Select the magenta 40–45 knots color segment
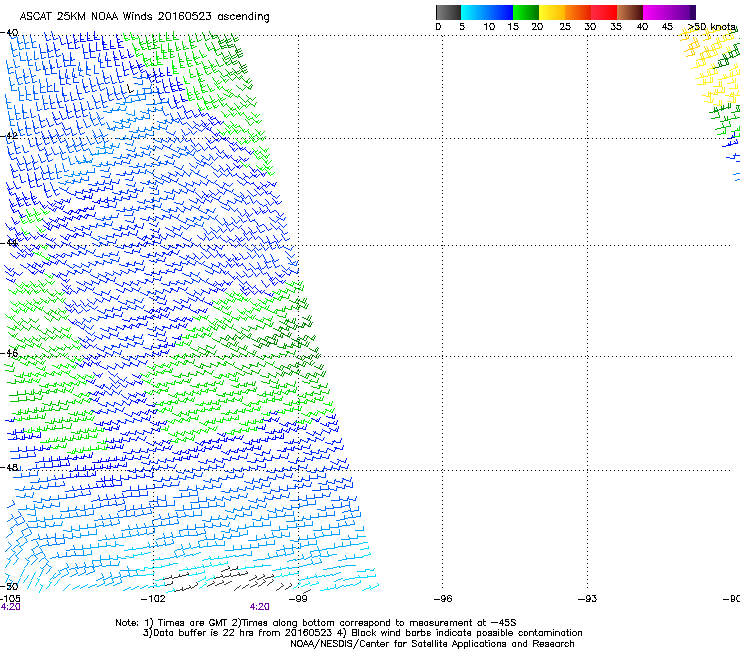Image resolution: width=740 pixels, height=650 pixels. click(x=656, y=12)
